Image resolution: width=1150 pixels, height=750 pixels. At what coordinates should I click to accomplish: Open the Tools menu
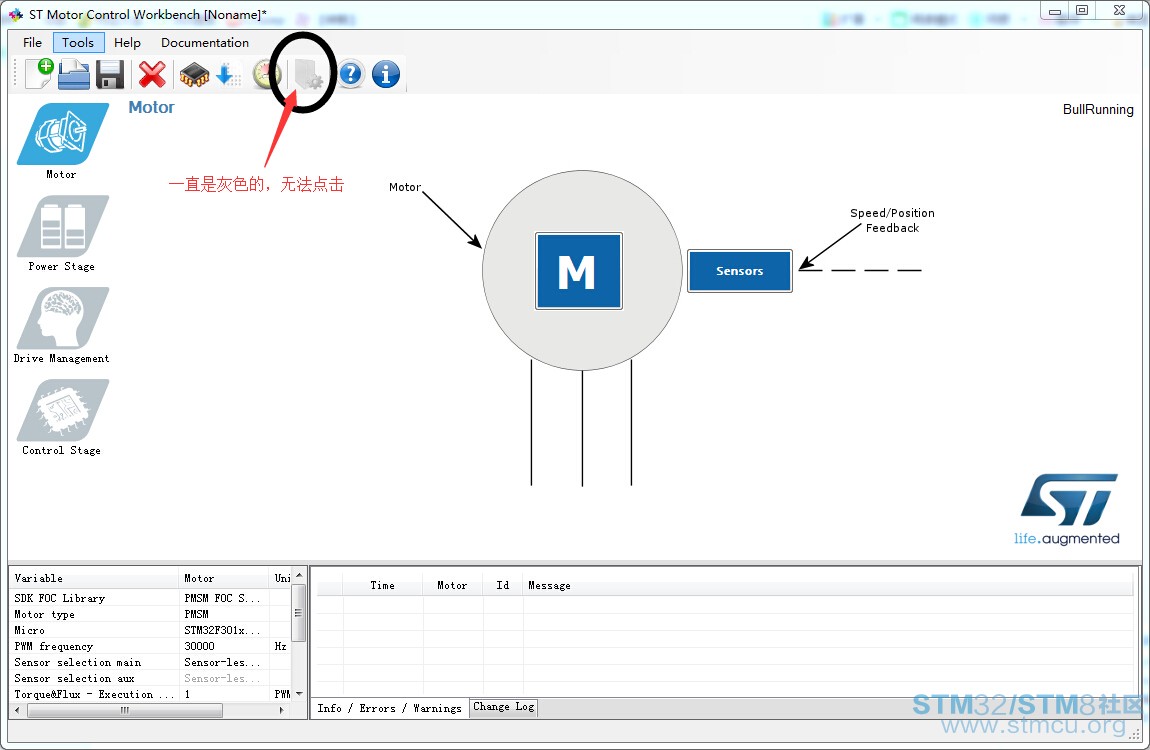coord(78,43)
